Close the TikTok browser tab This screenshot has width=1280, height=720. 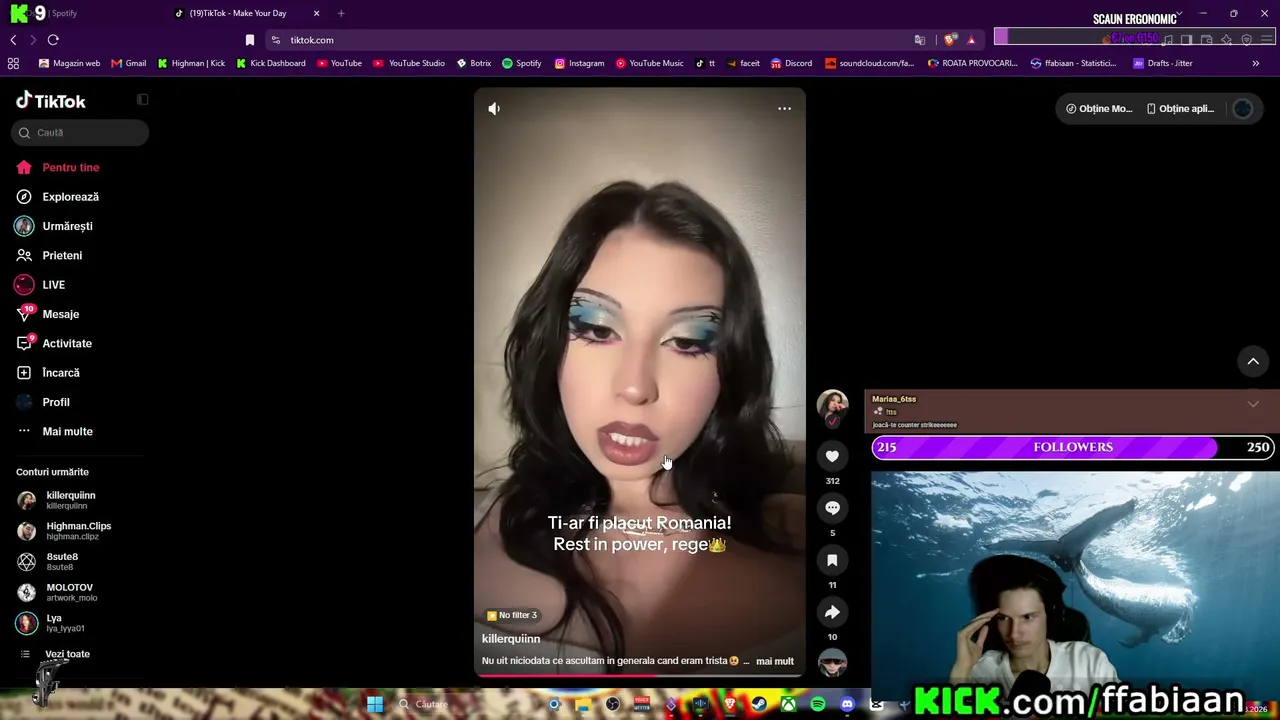click(x=317, y=13)
